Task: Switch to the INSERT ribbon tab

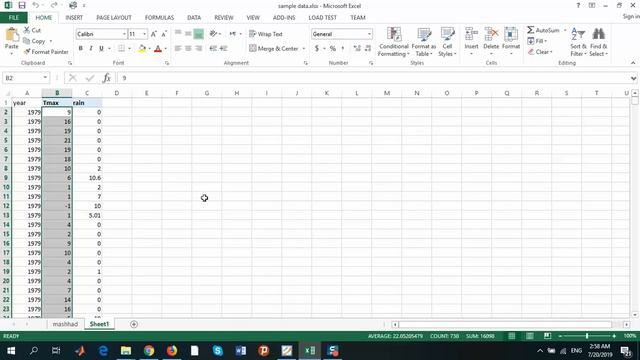Action: point(74,18)
